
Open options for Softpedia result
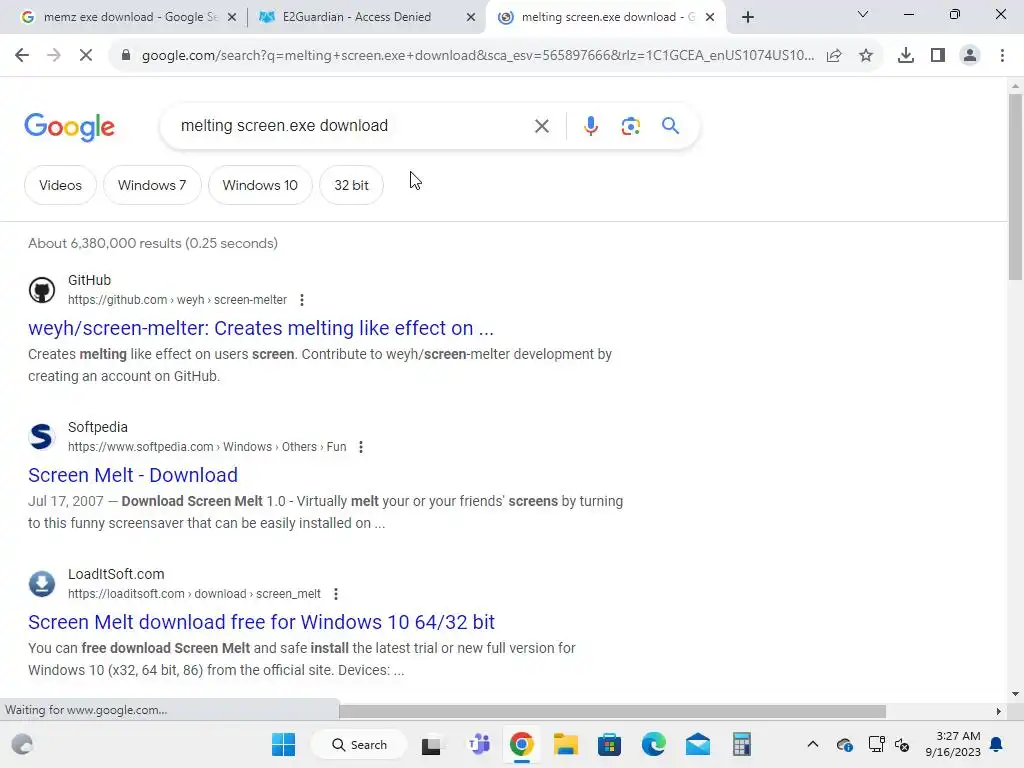[360, 447]
